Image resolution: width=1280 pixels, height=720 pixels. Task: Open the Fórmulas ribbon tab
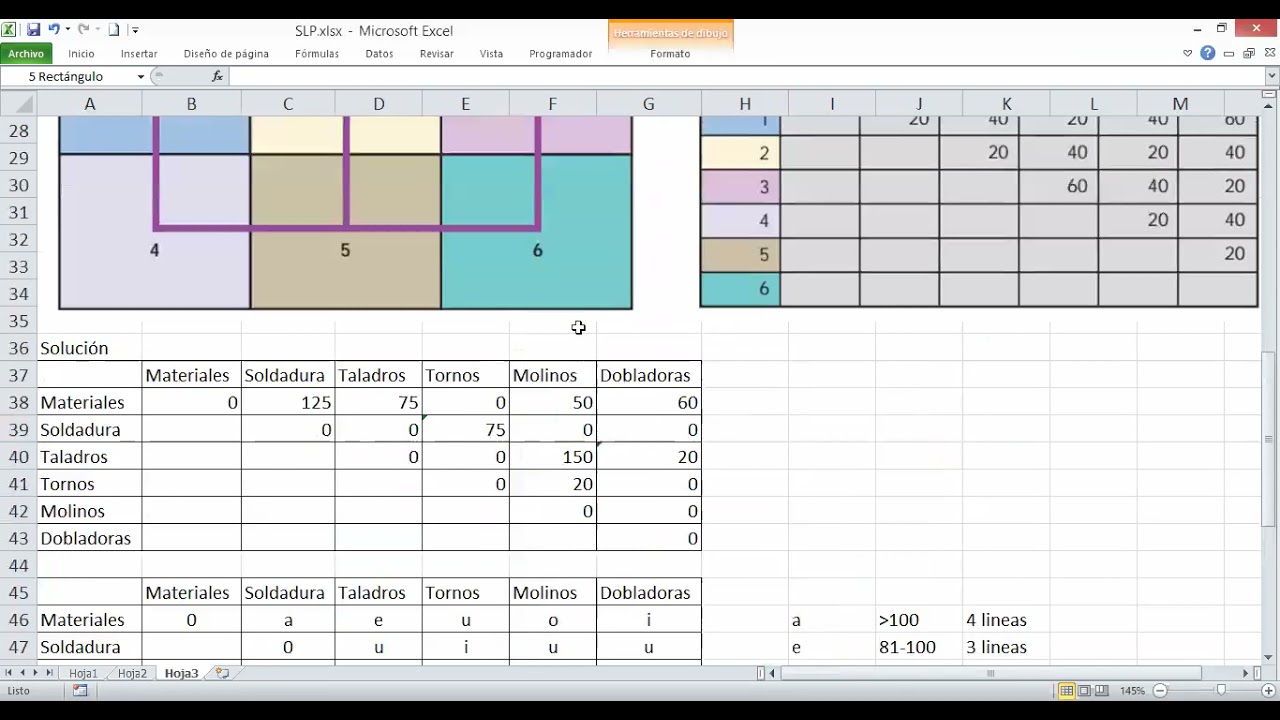(317, 54)
